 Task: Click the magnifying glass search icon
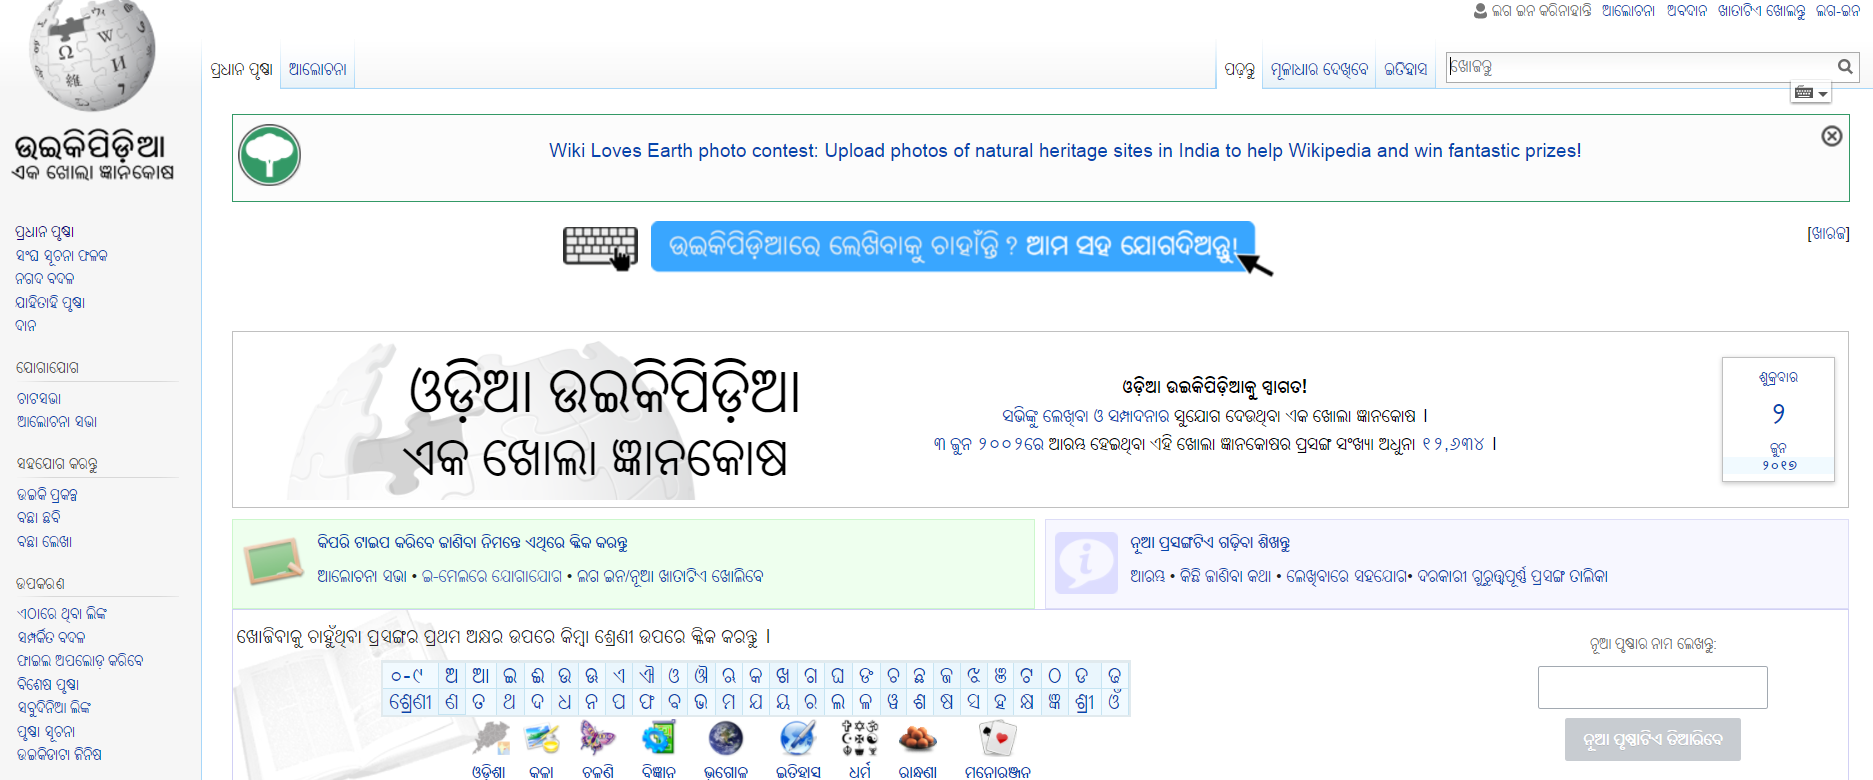click(1845, 67)
